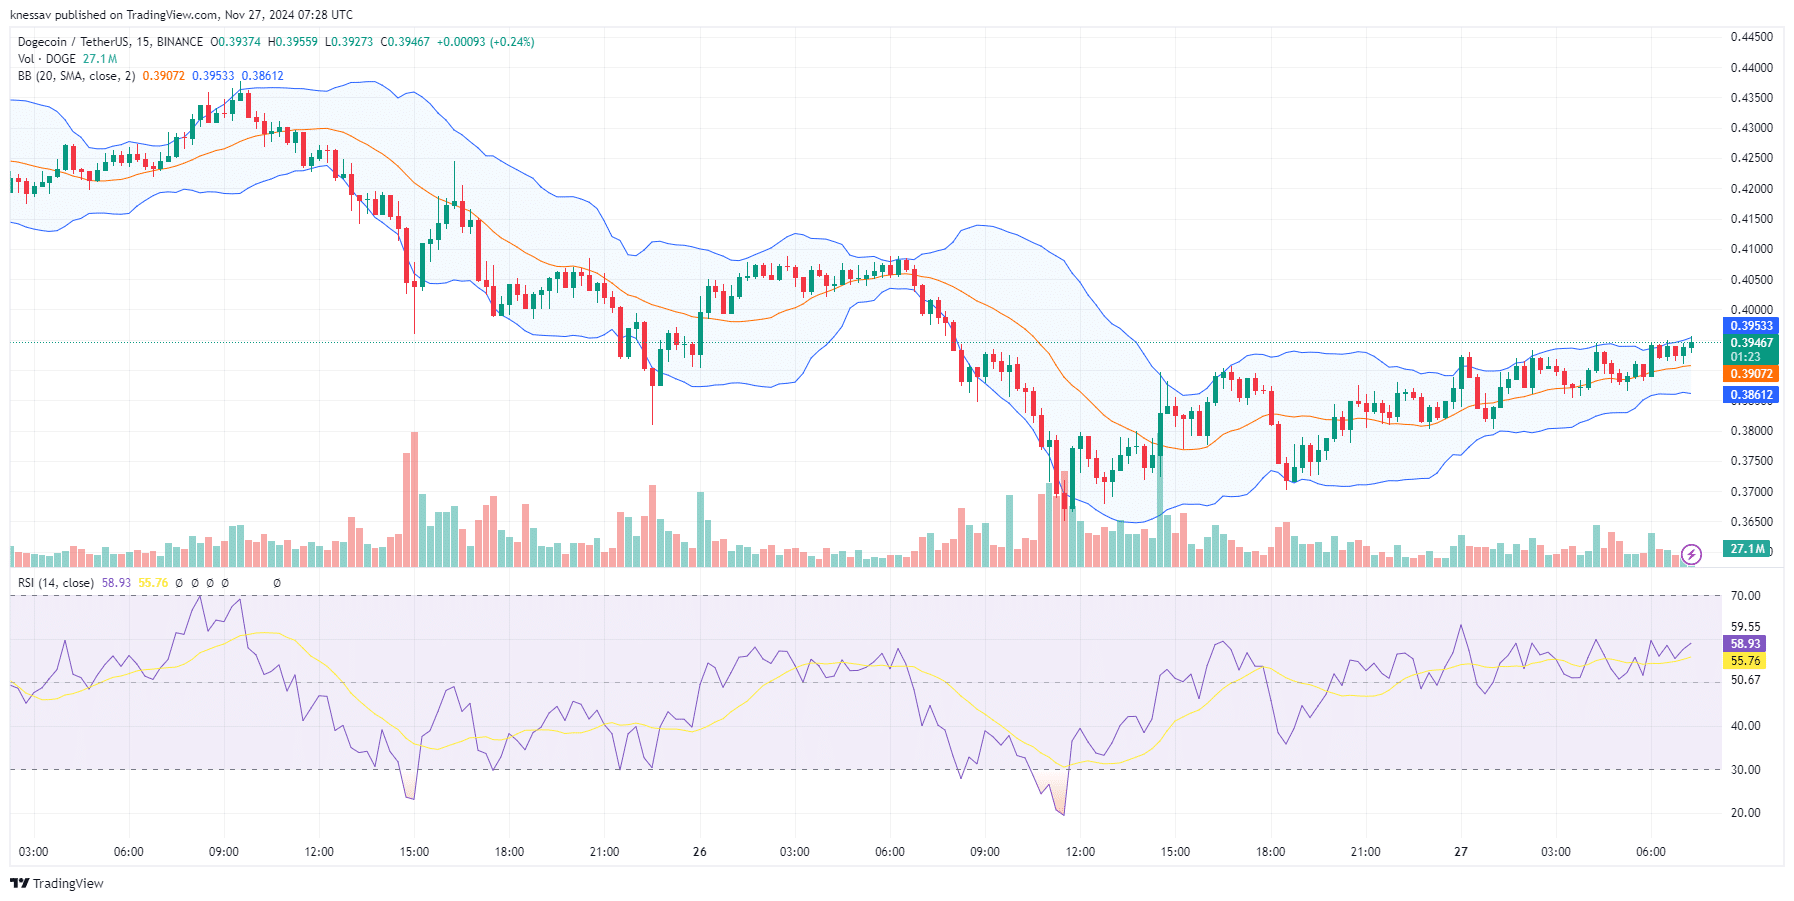Click the BB upper value 0.39533 in legend
1794x901 pixels.
[x=213, y=76]
